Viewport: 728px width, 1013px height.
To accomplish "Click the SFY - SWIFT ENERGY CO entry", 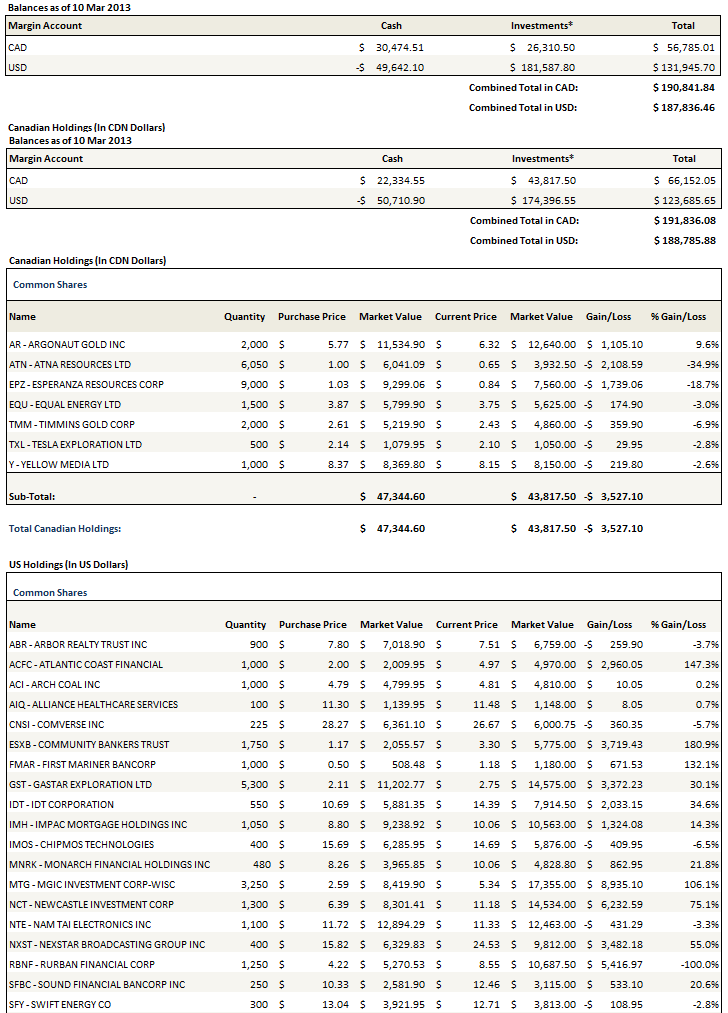I will click(59, 1004).
